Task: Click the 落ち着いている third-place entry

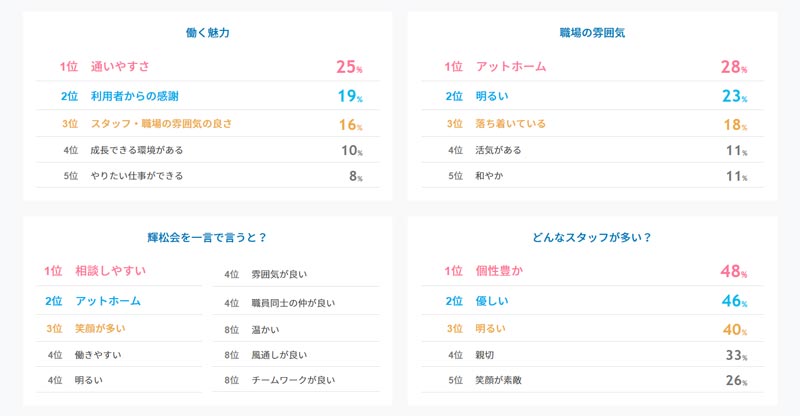Action: [x=510, y=124]
